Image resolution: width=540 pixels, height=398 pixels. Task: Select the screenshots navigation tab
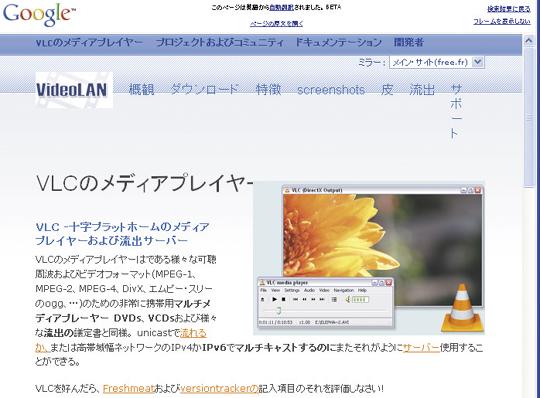(331, 90)
